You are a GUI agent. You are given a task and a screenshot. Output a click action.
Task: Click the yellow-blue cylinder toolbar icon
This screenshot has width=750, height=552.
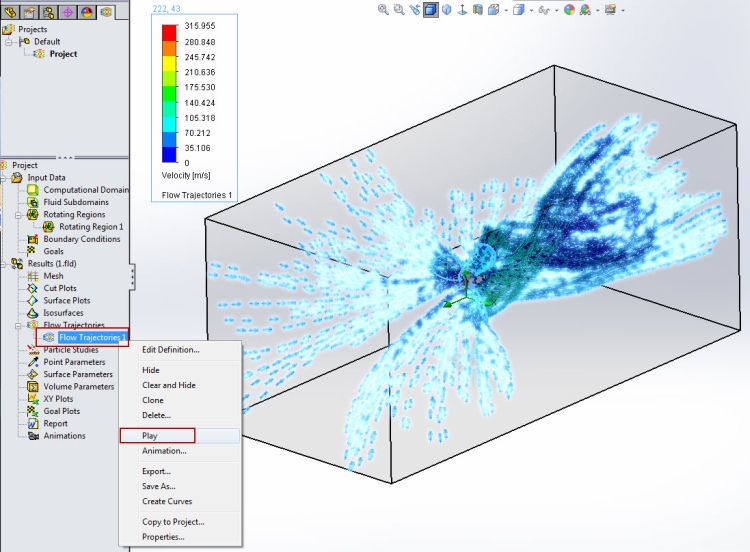pyautogui.click(x=477, y=10)
